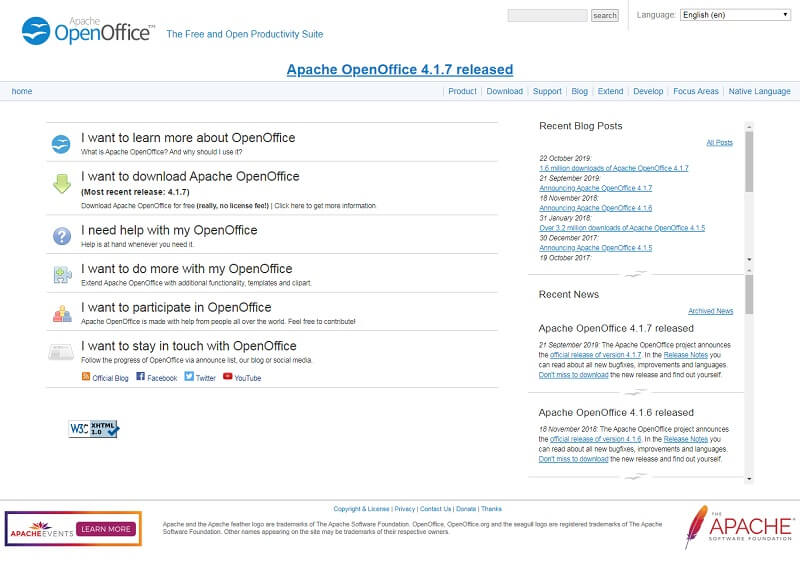Open the Blog menu item
Image resolution: width=800 pixels, height=565 pixels.
580,91
